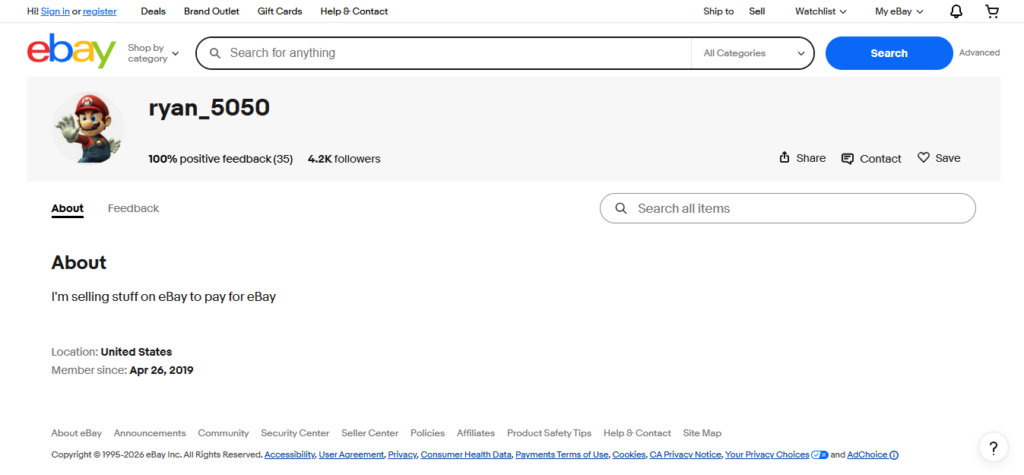The image size is (1024, 475).
Task: Open Security Center footer link
Action: pos(295,433)
